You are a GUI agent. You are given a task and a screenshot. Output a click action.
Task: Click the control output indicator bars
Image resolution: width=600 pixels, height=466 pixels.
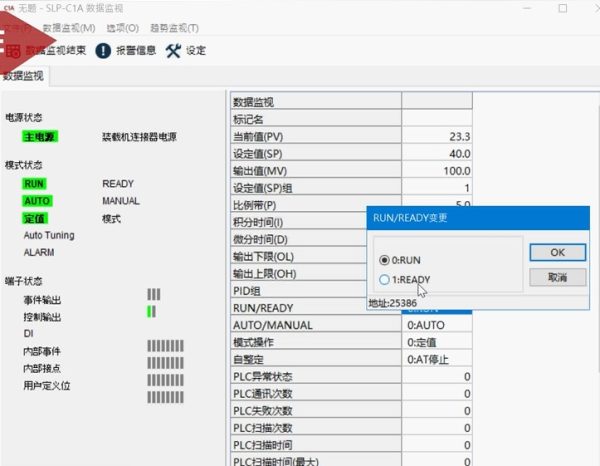(153, 312)
